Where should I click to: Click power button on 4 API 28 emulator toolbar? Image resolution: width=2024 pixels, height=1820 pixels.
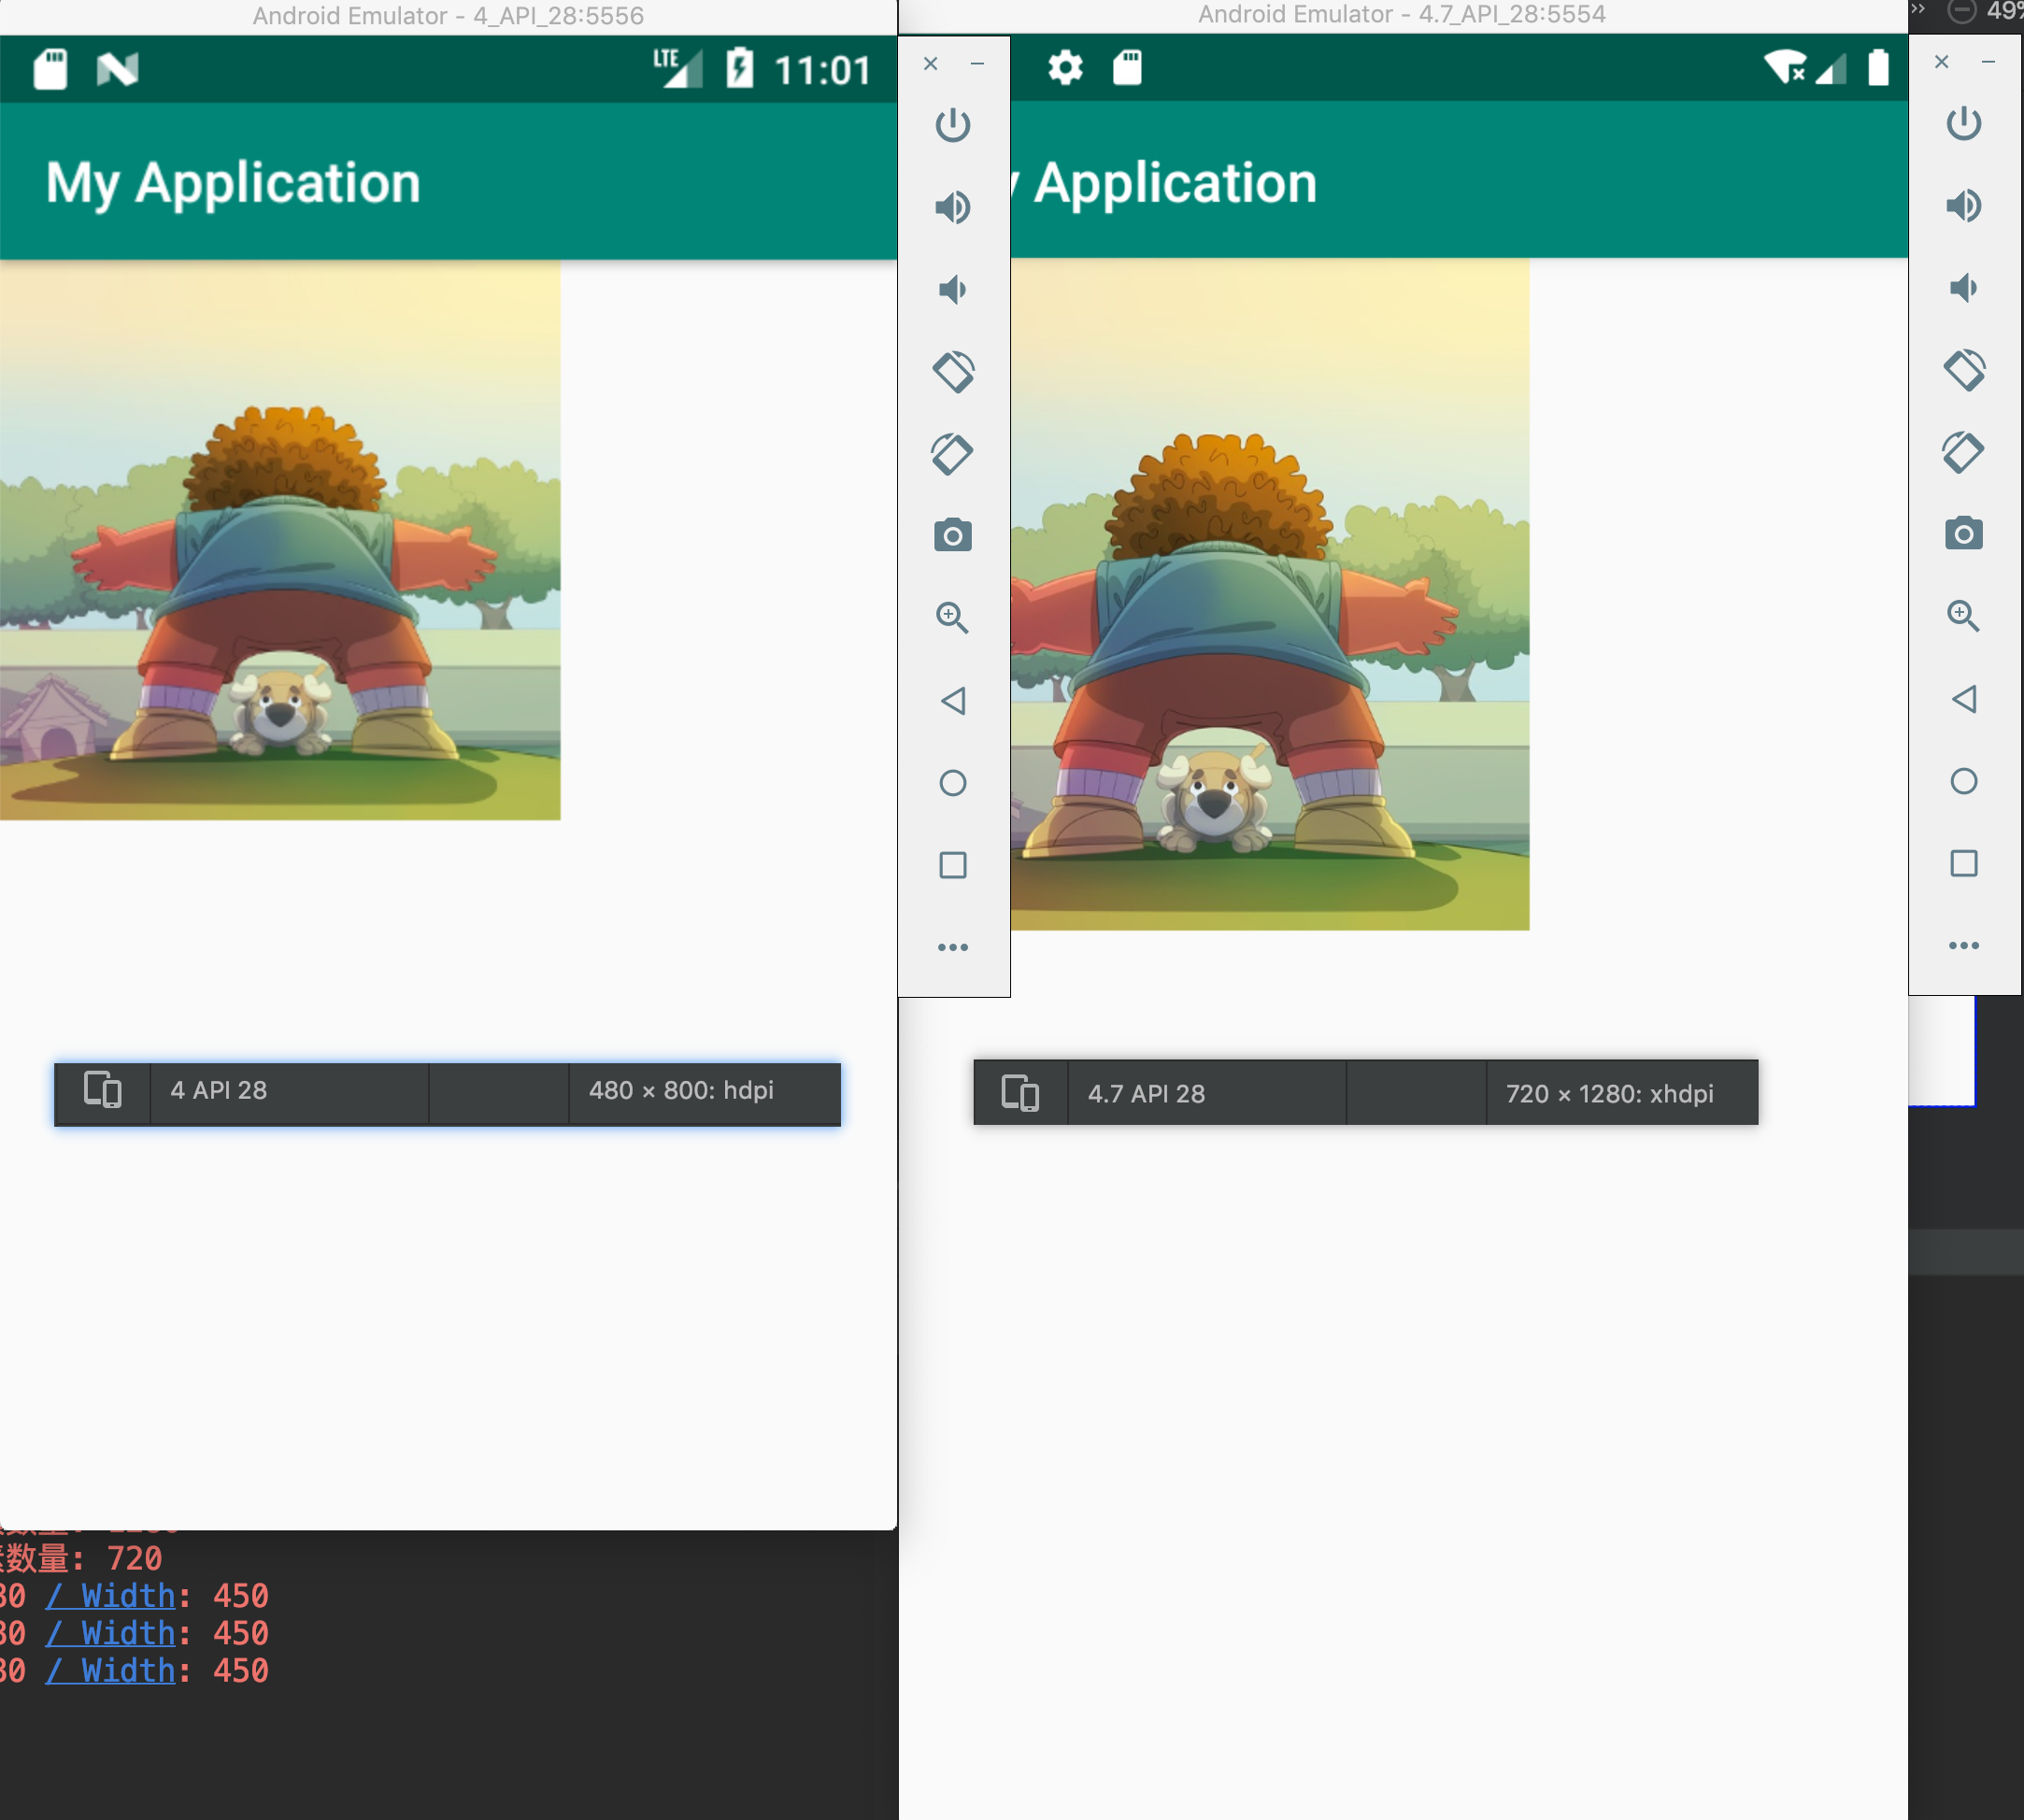952,125
